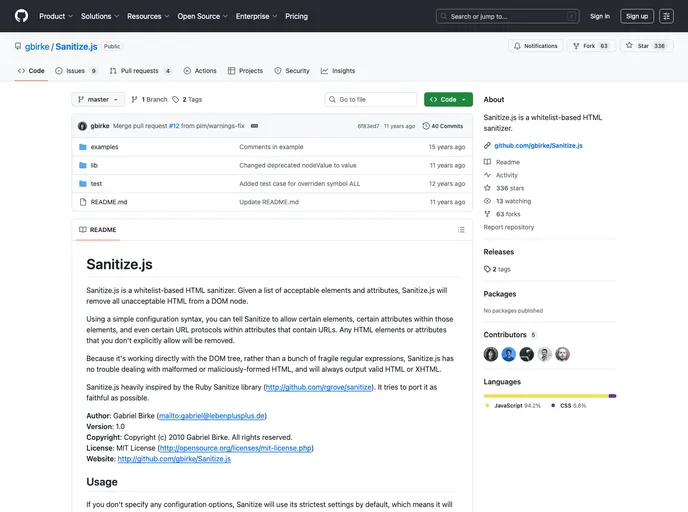The height and width of the screenshot is (512, 688).
Task: Click the link chain icon in About
Action: coord(487,145)
